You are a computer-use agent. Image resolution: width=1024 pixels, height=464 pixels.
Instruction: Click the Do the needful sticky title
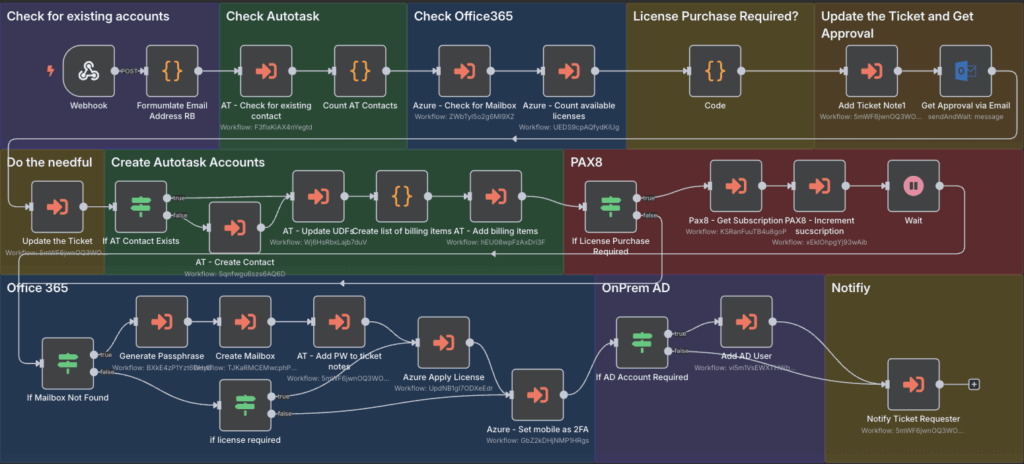(x=50, y=162)
